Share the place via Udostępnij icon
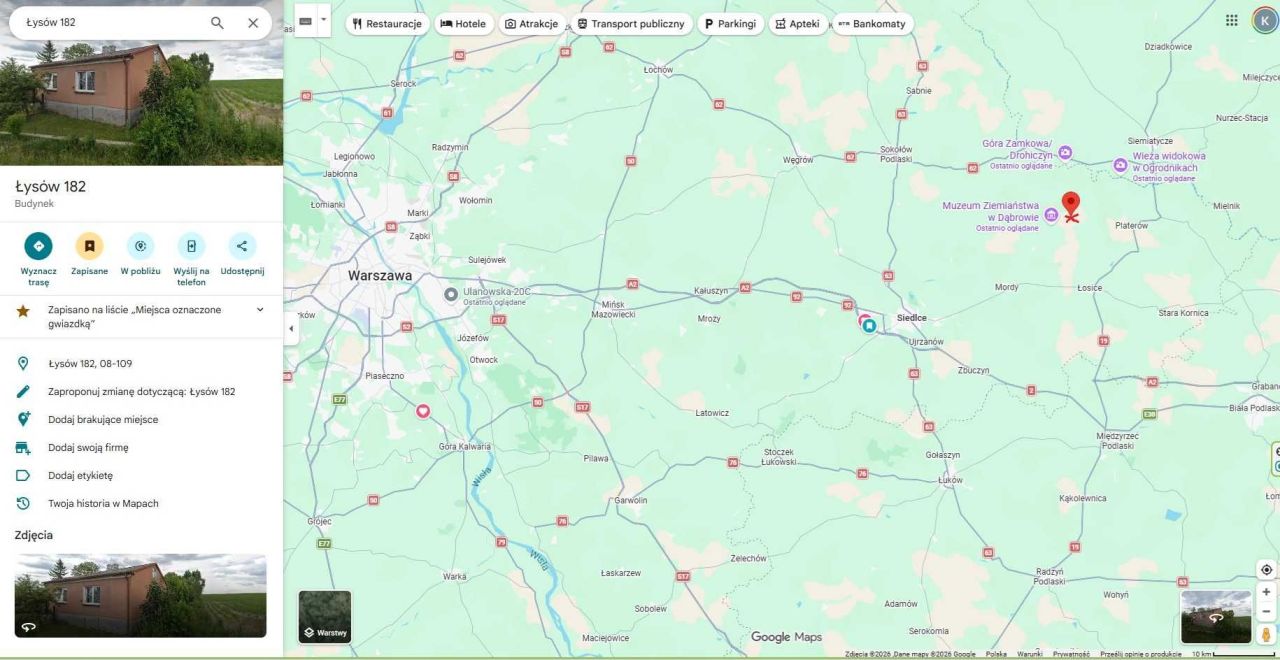Screen dimensions: 1280x660 click(241, 245)
